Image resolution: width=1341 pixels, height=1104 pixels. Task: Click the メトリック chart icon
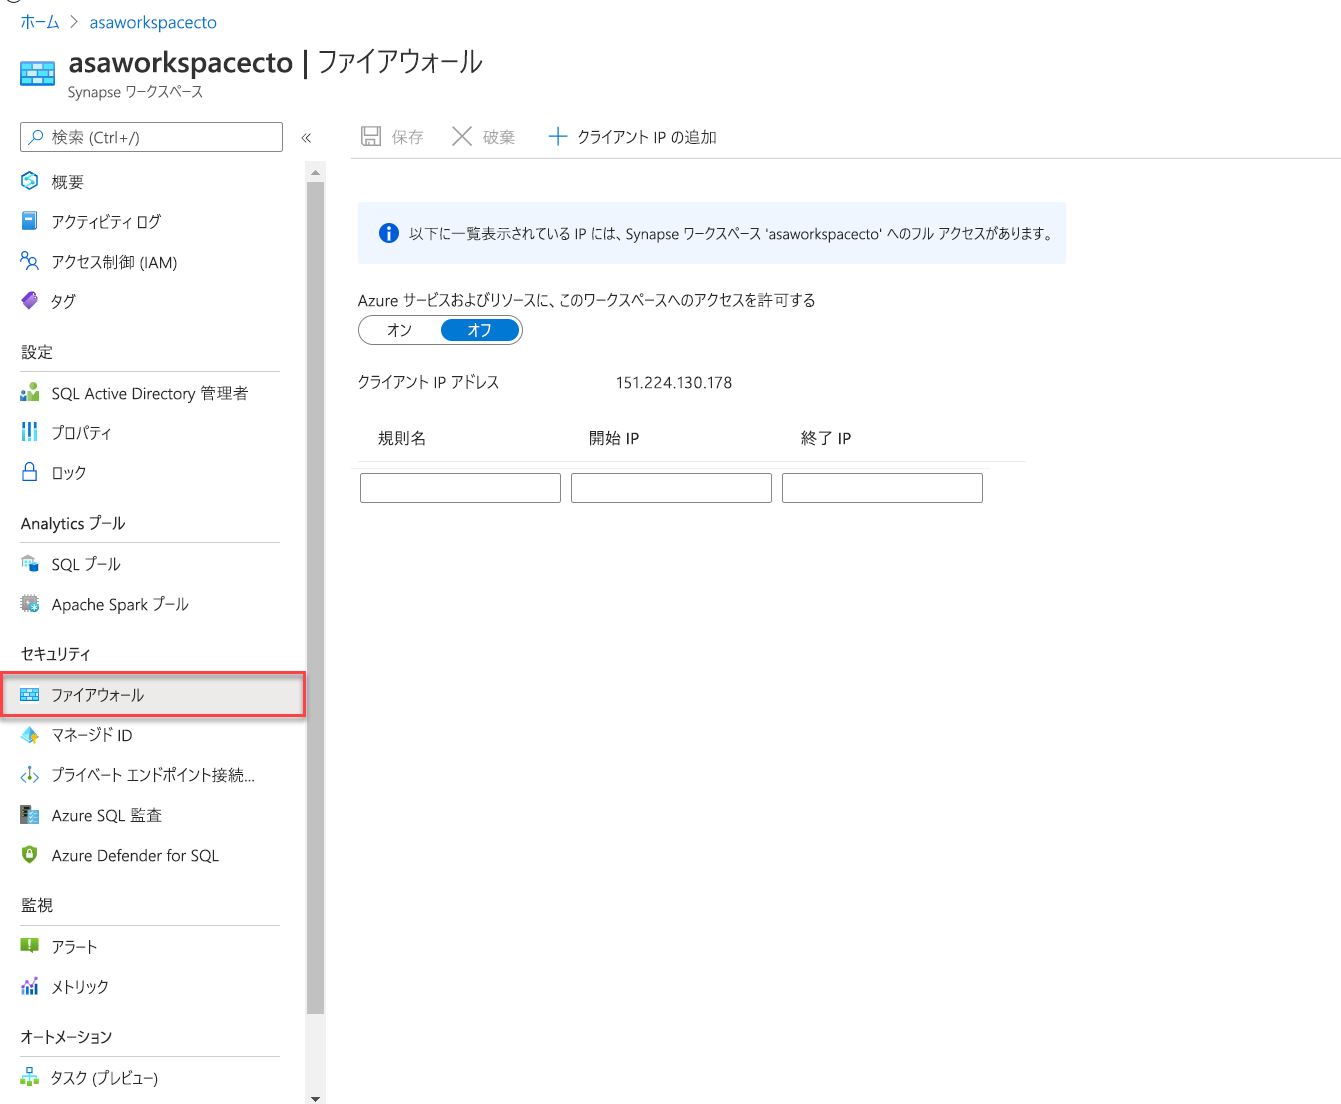coord(29,986)
